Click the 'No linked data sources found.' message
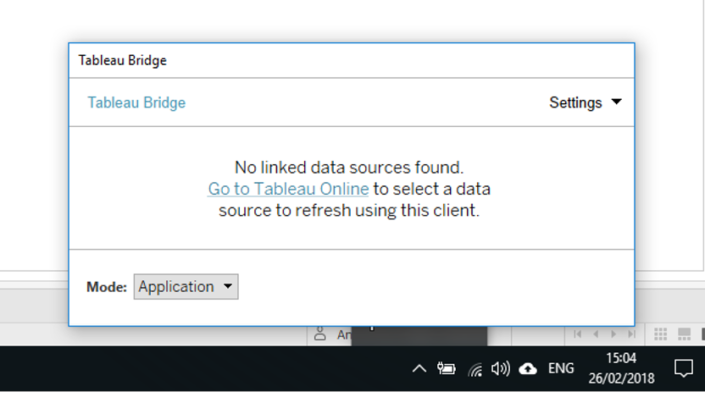705x408 pixels. click(x=349, y=167)
